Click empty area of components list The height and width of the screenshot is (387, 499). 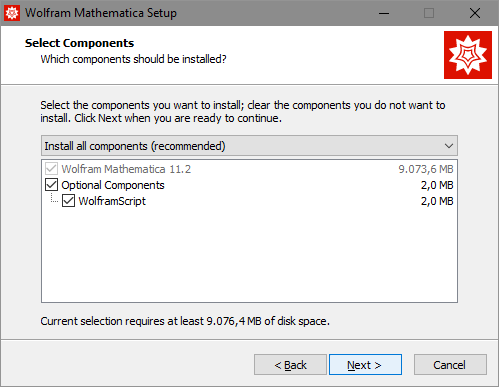click(249, 255)
